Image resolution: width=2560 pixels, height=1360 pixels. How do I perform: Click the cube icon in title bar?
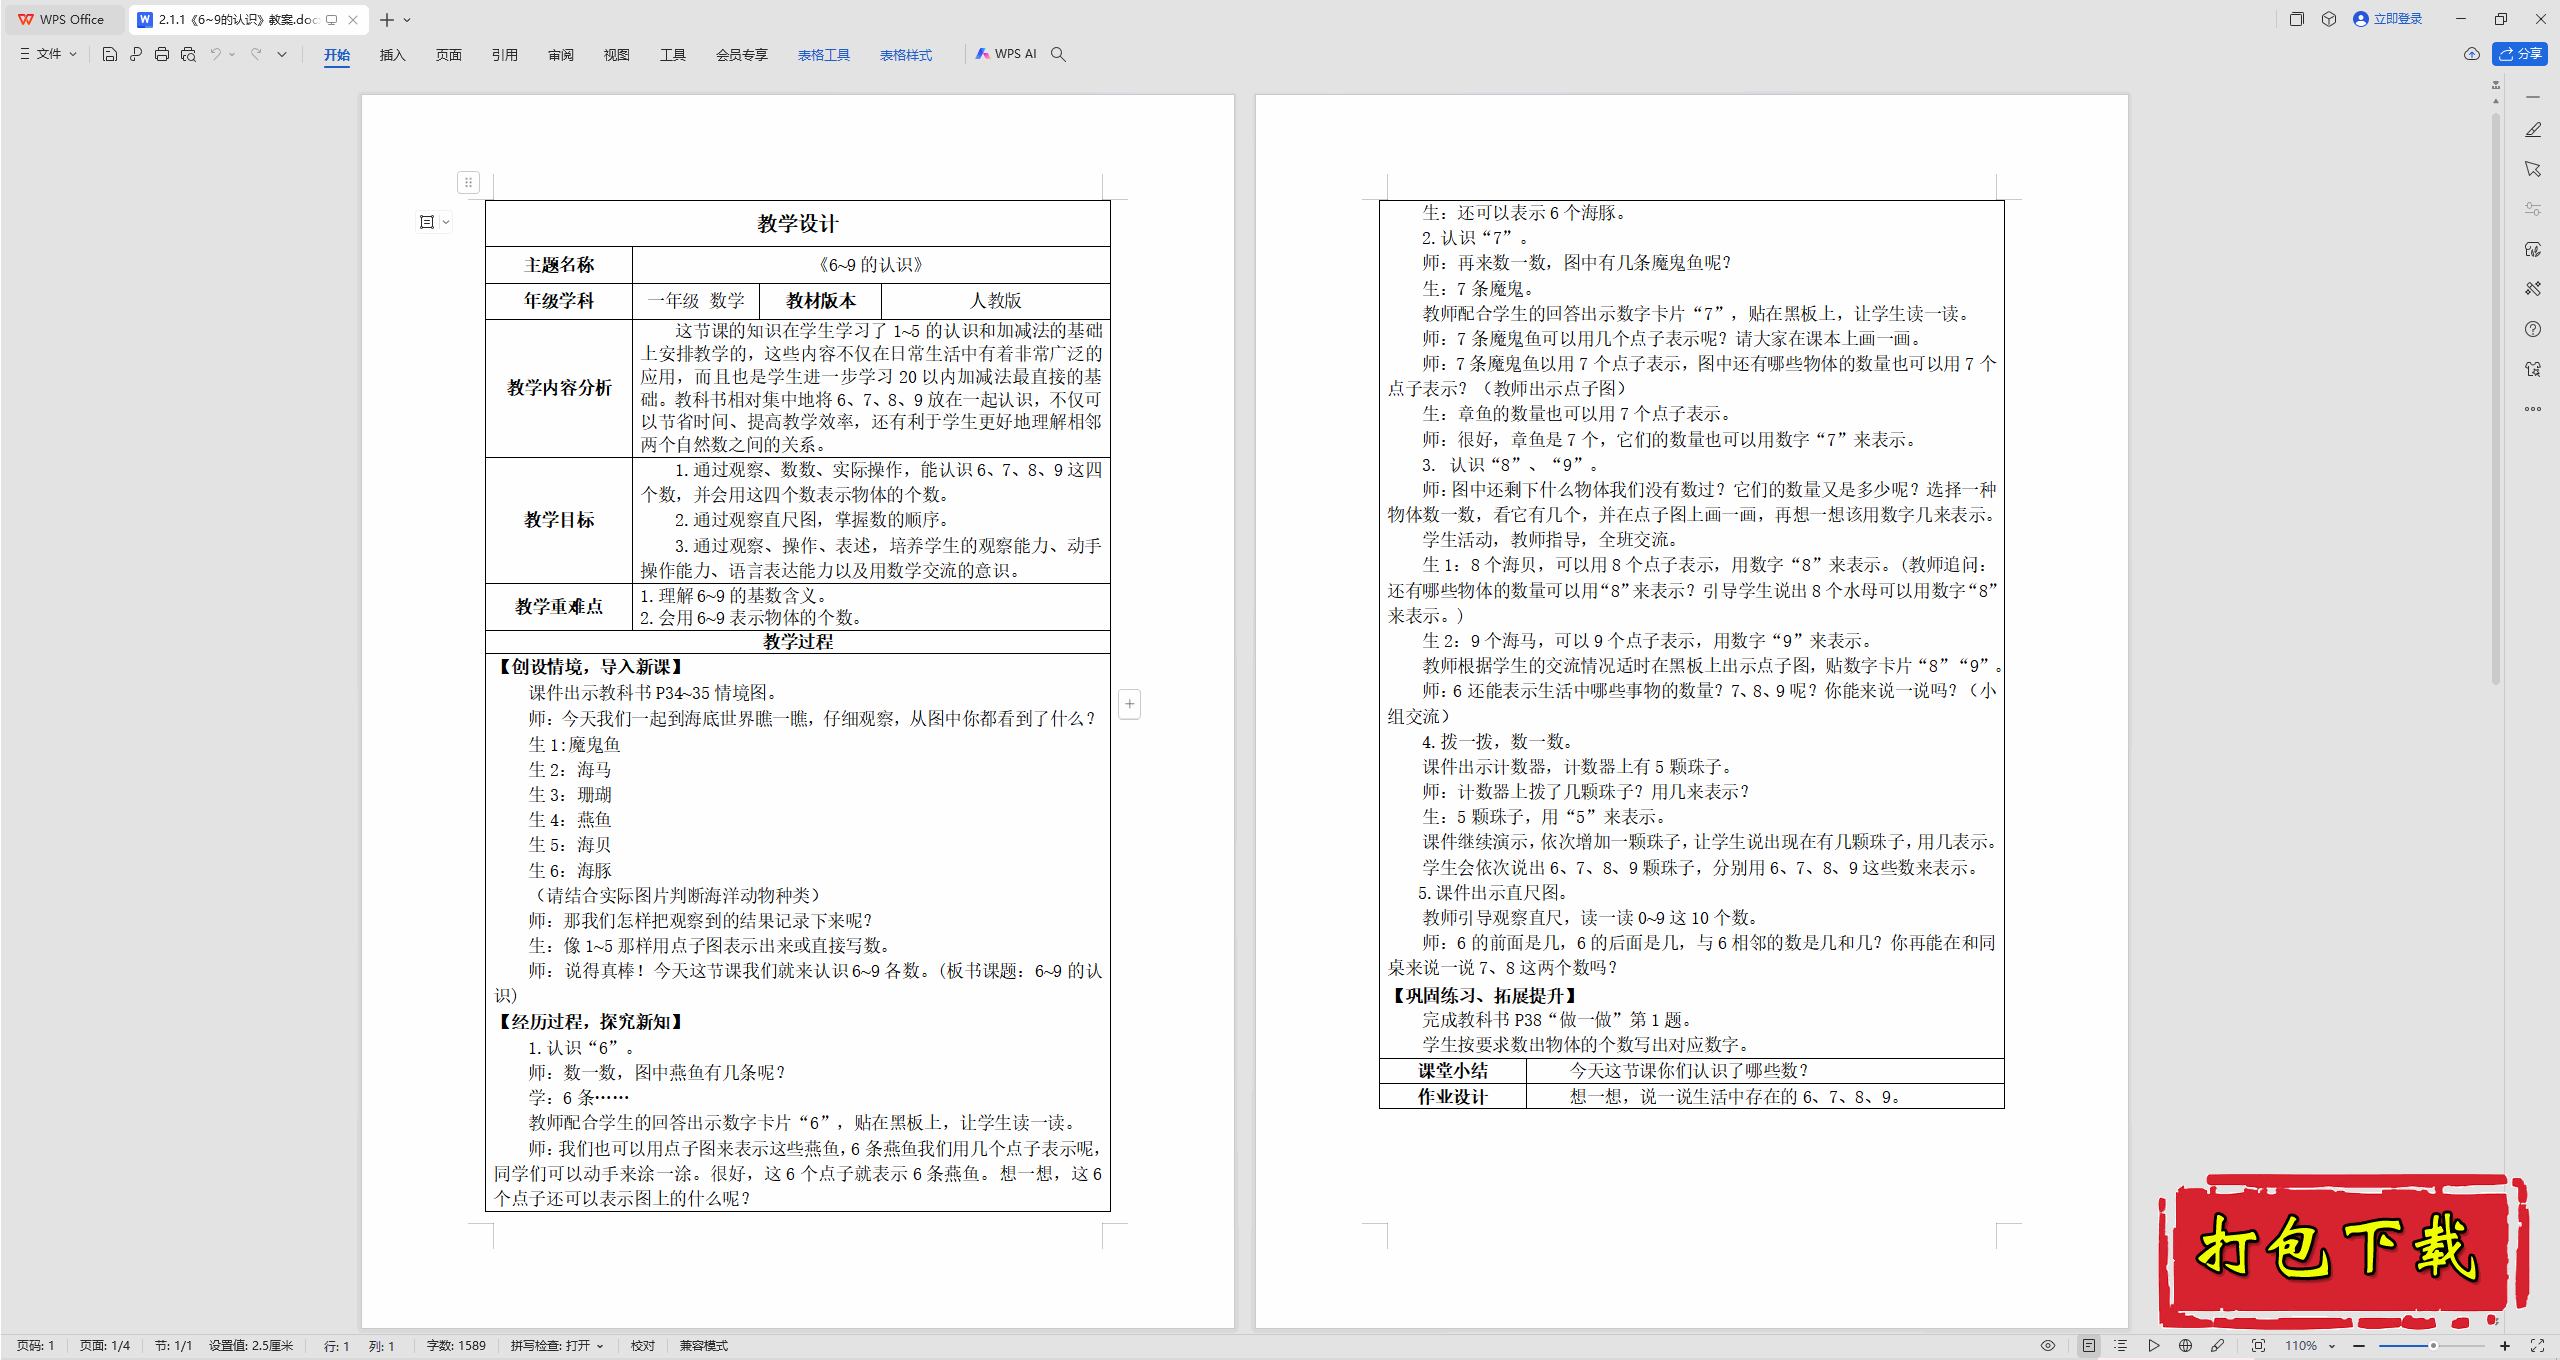(2329, 19)
